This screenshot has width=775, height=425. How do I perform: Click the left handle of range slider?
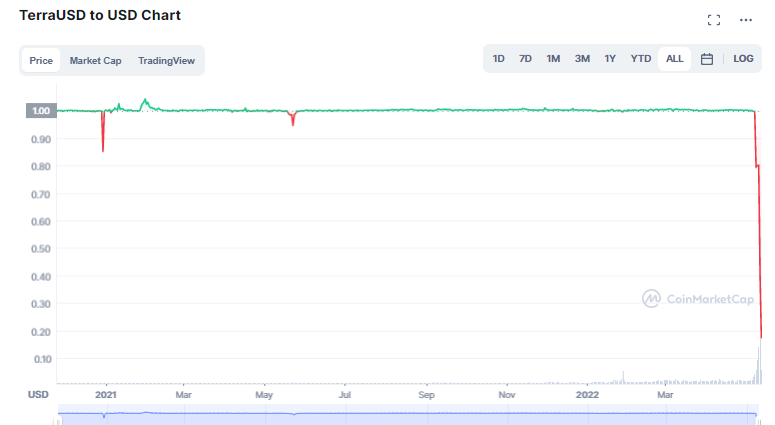point(58,421)
